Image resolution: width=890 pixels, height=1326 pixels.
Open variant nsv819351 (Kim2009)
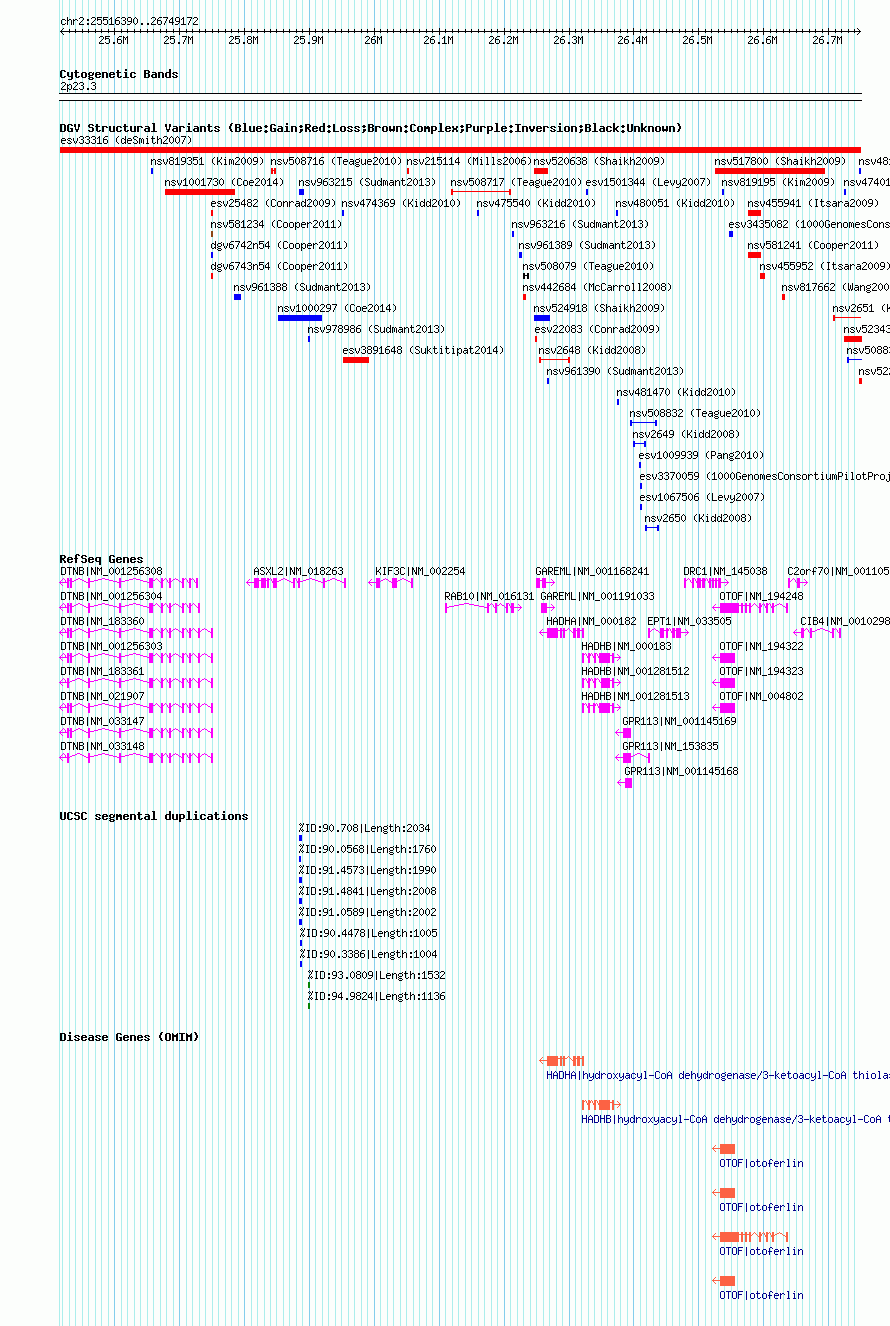point(207,161)
